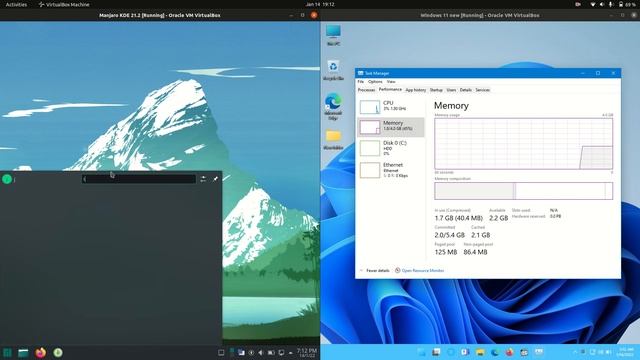The image size is (640, 360).
Task: Collapse Task Manager using Fewer details
Action: tap(375, 271)
